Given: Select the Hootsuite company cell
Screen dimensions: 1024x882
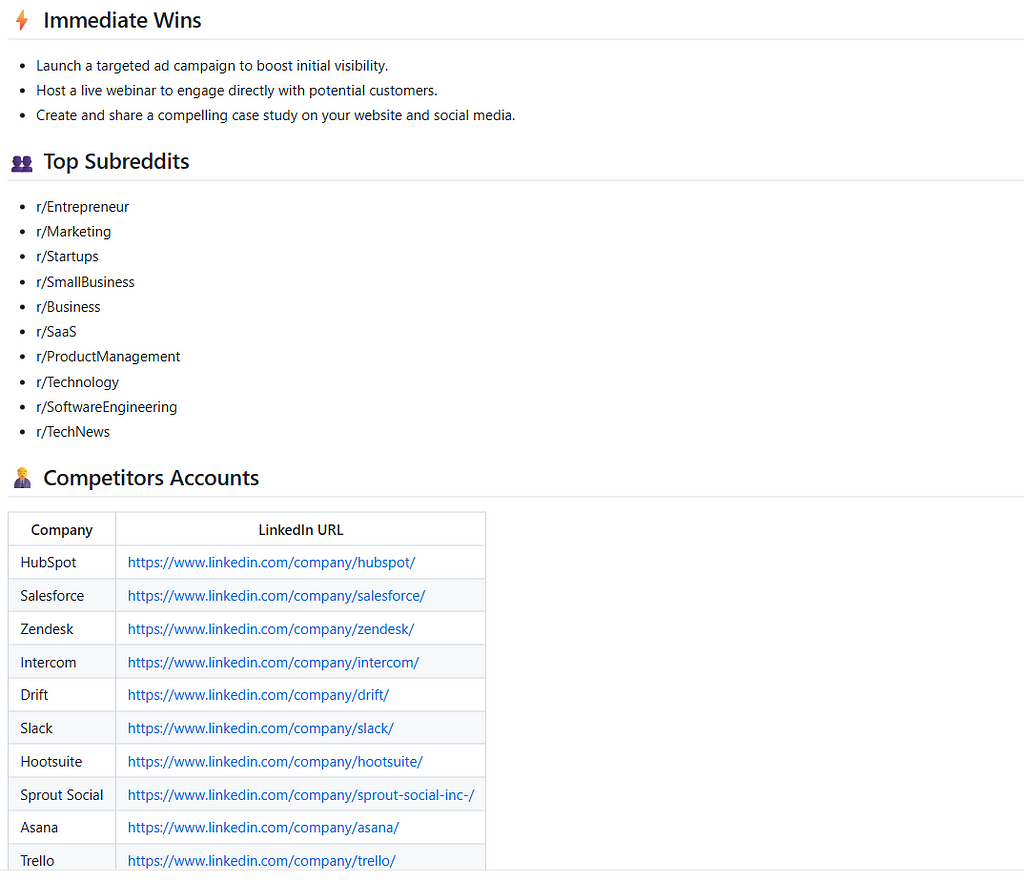Looking at the screenshot, I should [62, 761].
